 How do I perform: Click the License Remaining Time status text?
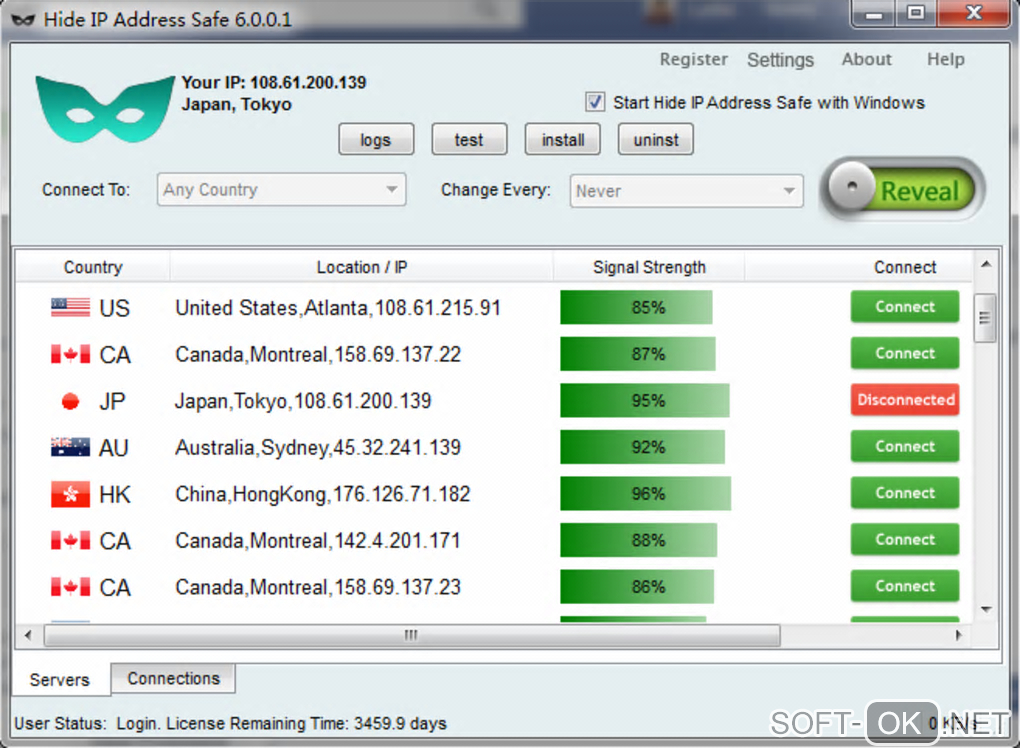(x=306, y=723)
